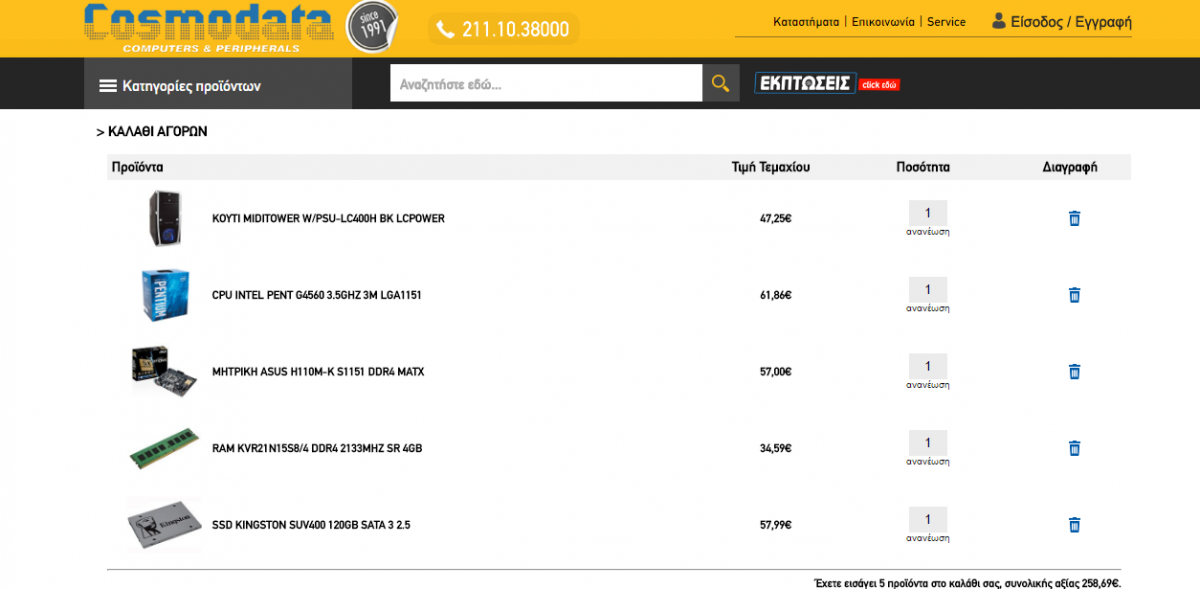Click the search magnifier button
This screenshot has width=1200, height=589.
pyautogui.click(x=721, y=83)
